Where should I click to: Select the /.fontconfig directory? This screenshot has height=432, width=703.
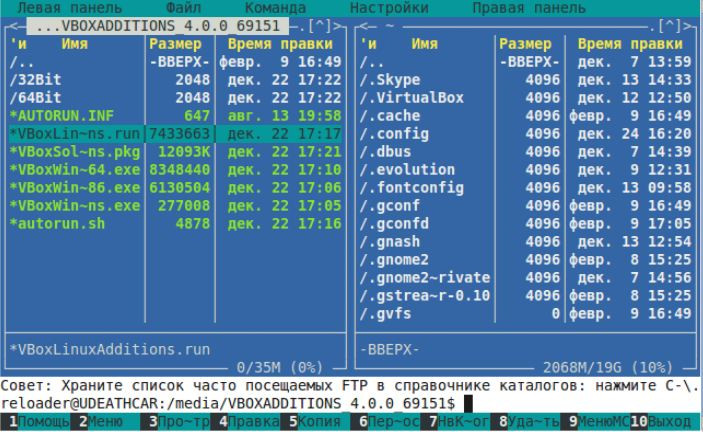[525, 187]
